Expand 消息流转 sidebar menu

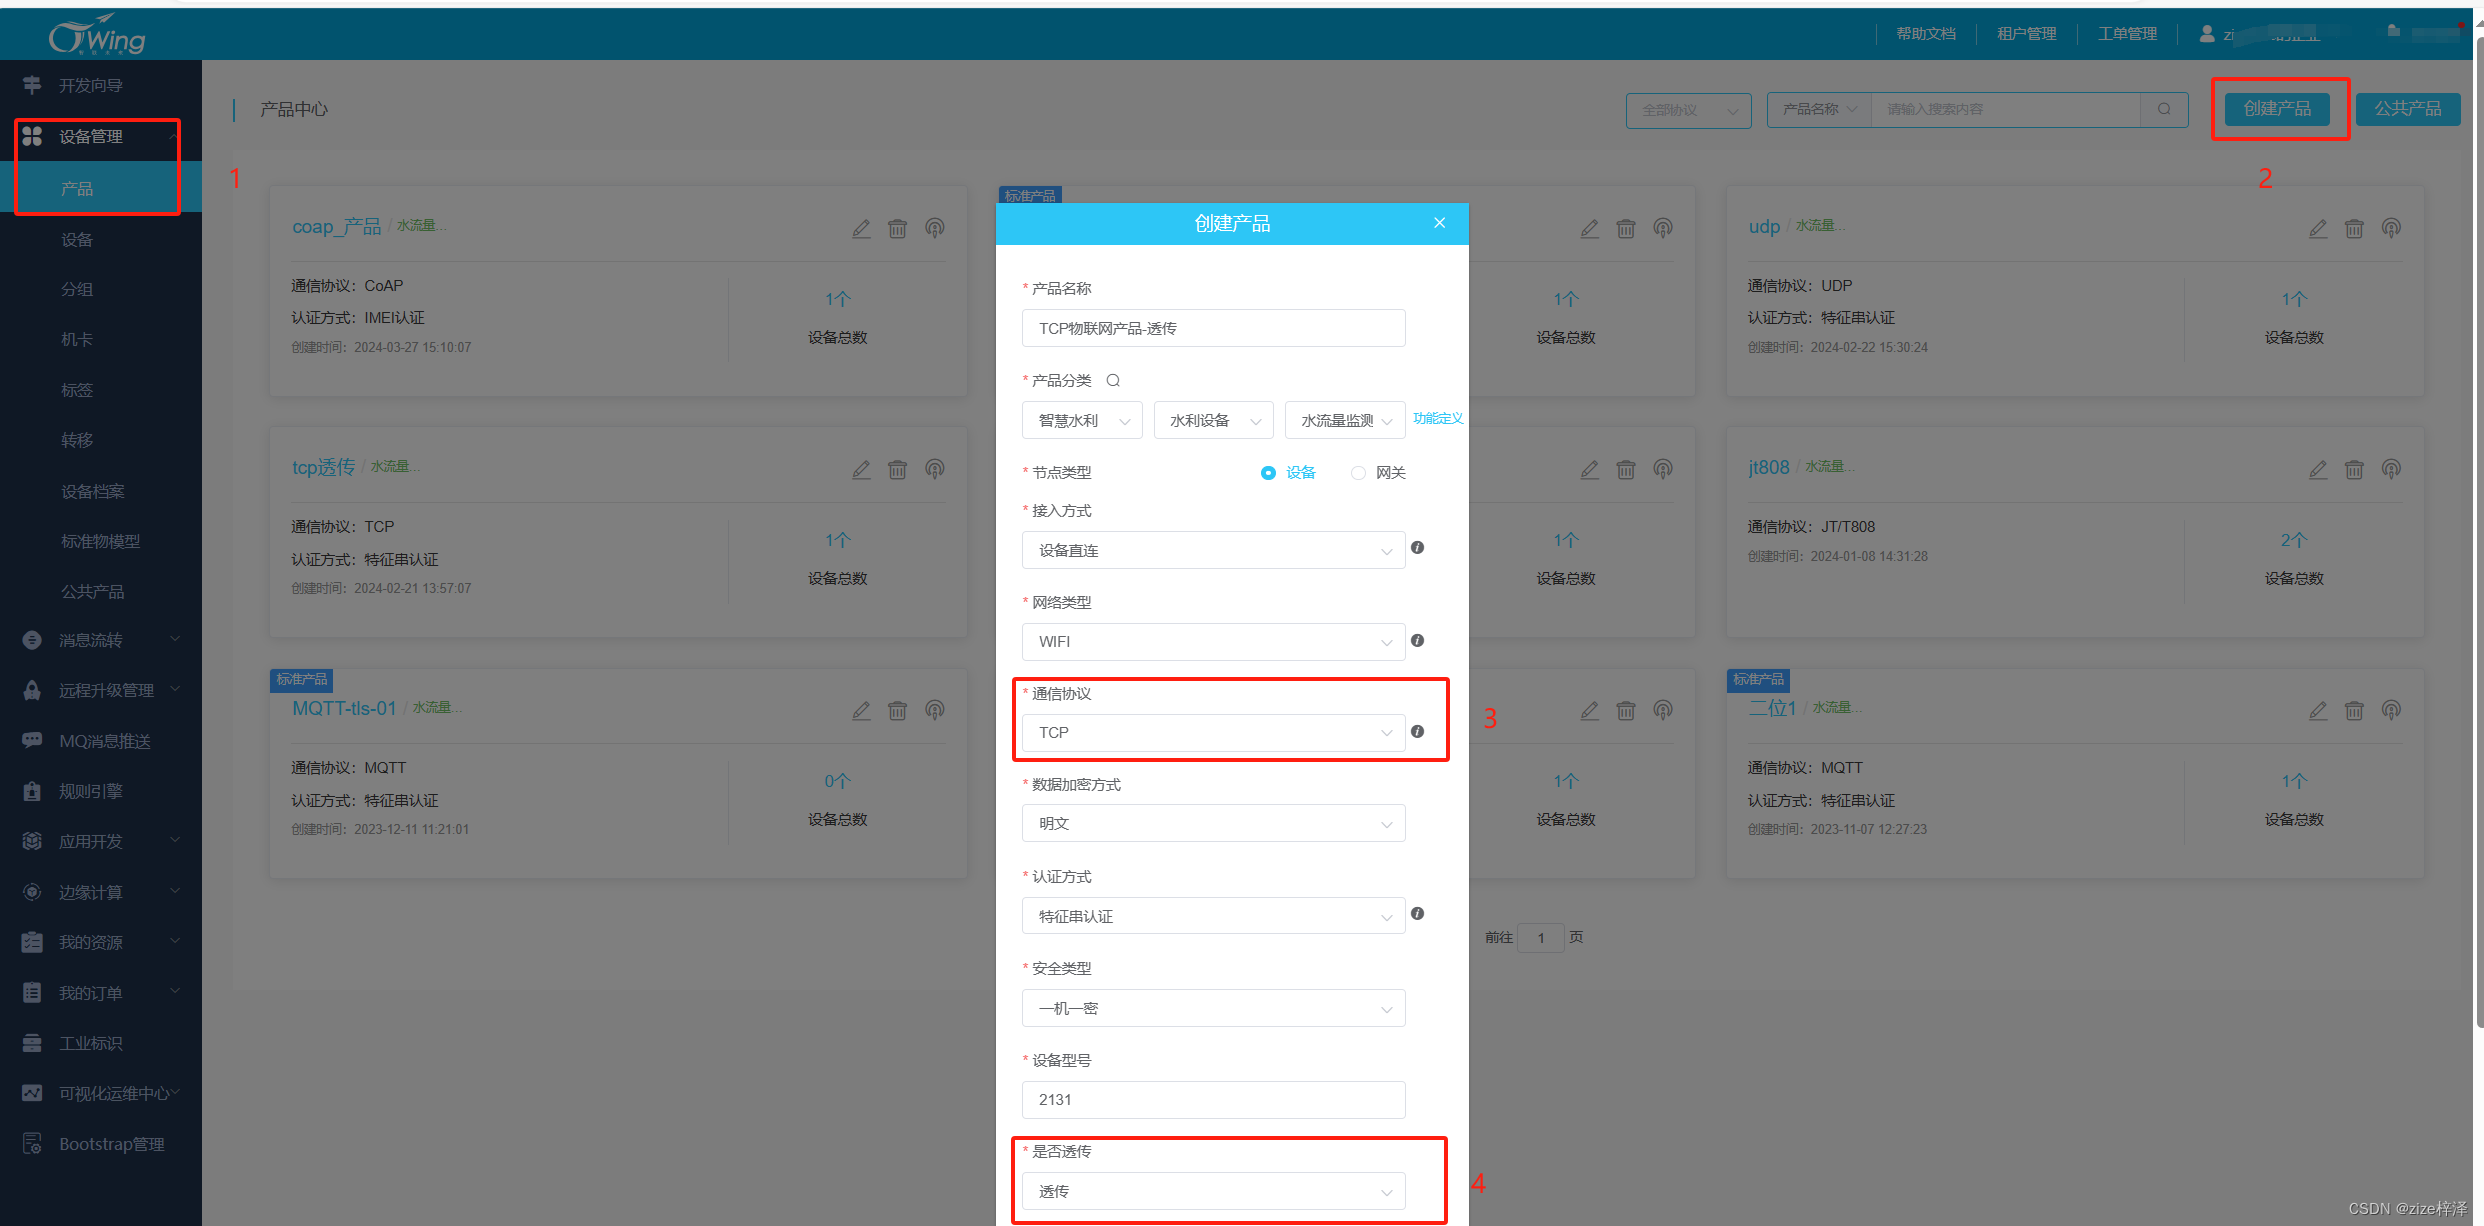tap(100, 641)
